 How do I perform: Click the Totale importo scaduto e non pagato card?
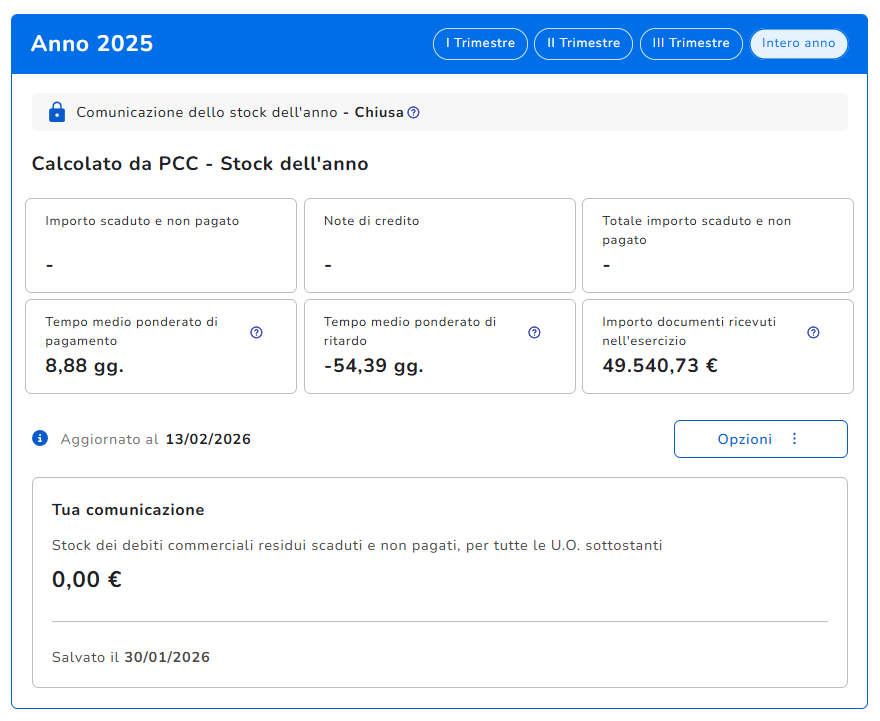pyautogui.click(x=717, y=245)
